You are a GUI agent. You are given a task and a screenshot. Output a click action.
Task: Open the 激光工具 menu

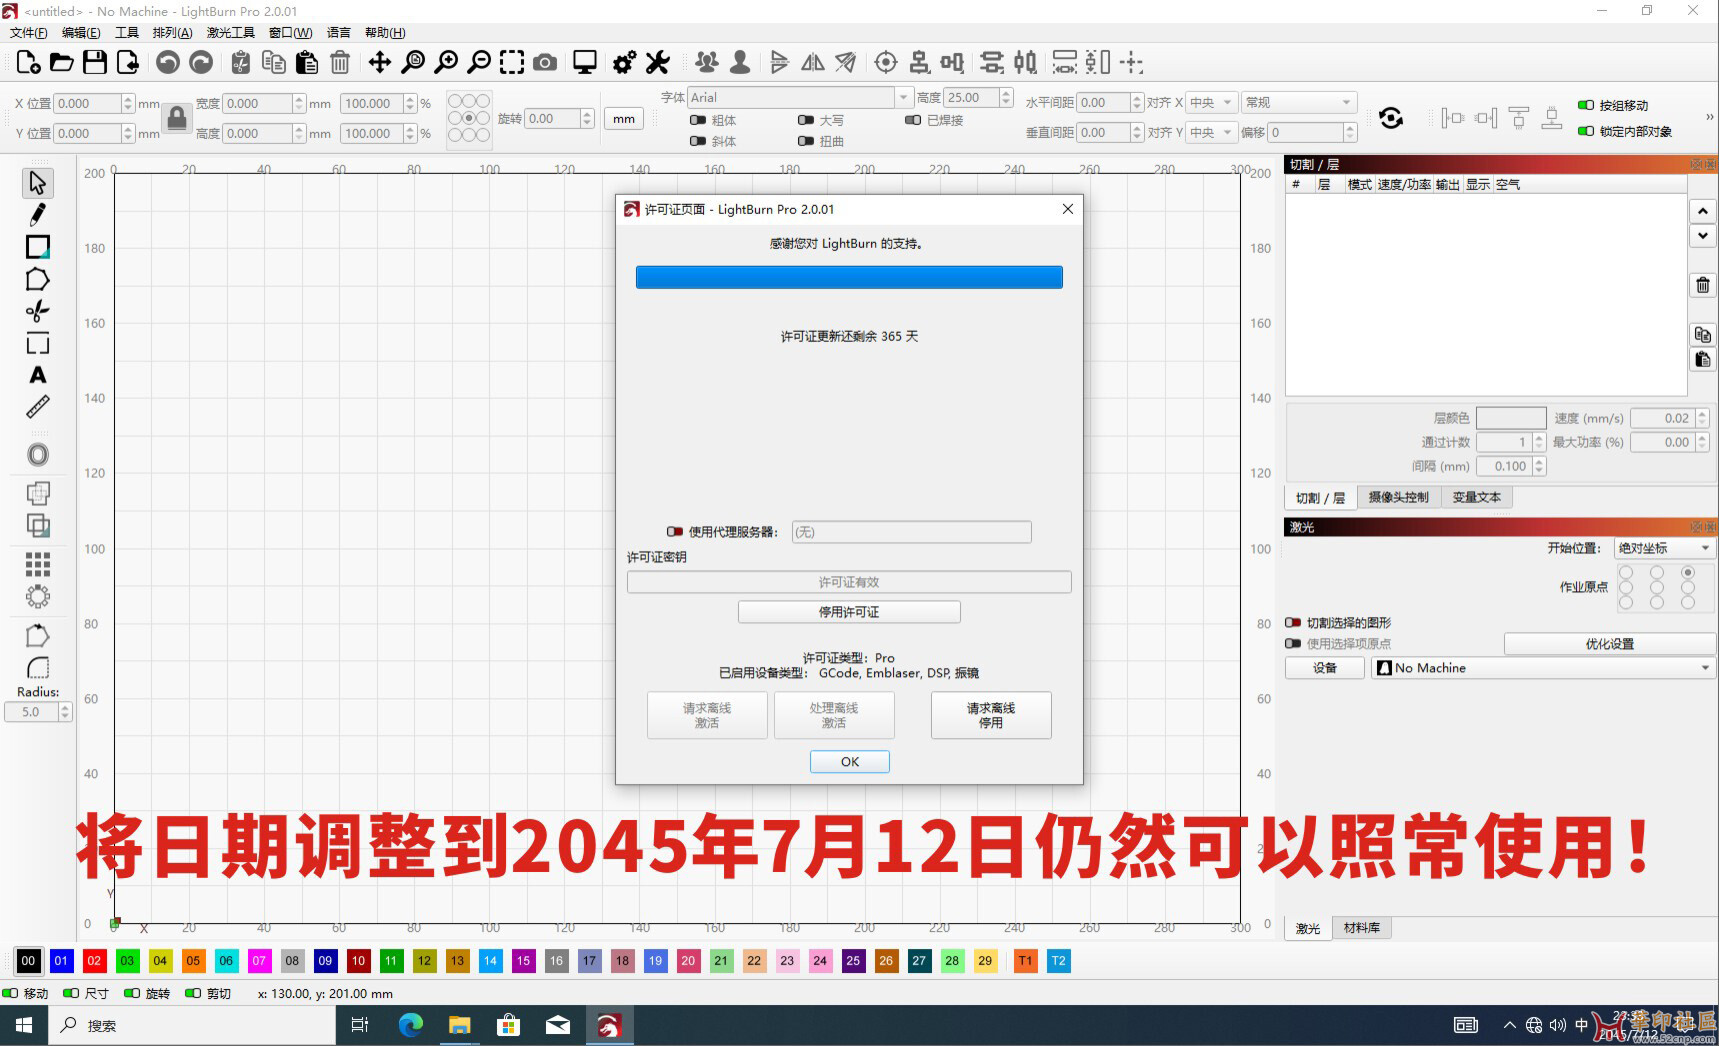click(230, 33)
